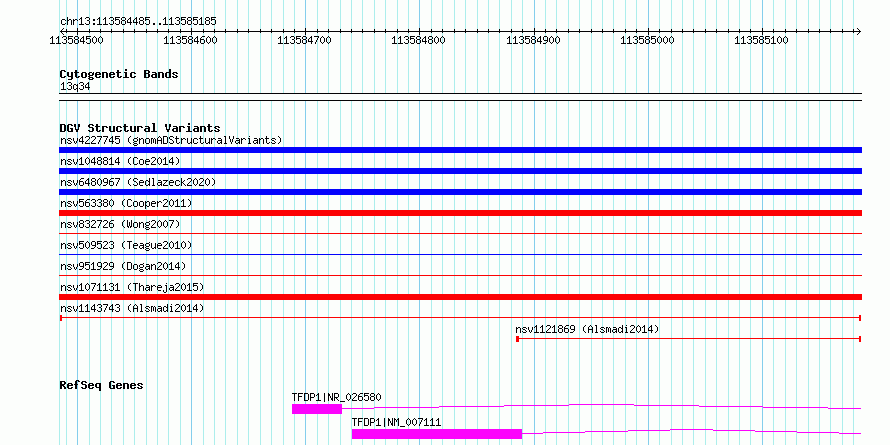
Task: Select ruler position 113584700
Action: (305, 40)
